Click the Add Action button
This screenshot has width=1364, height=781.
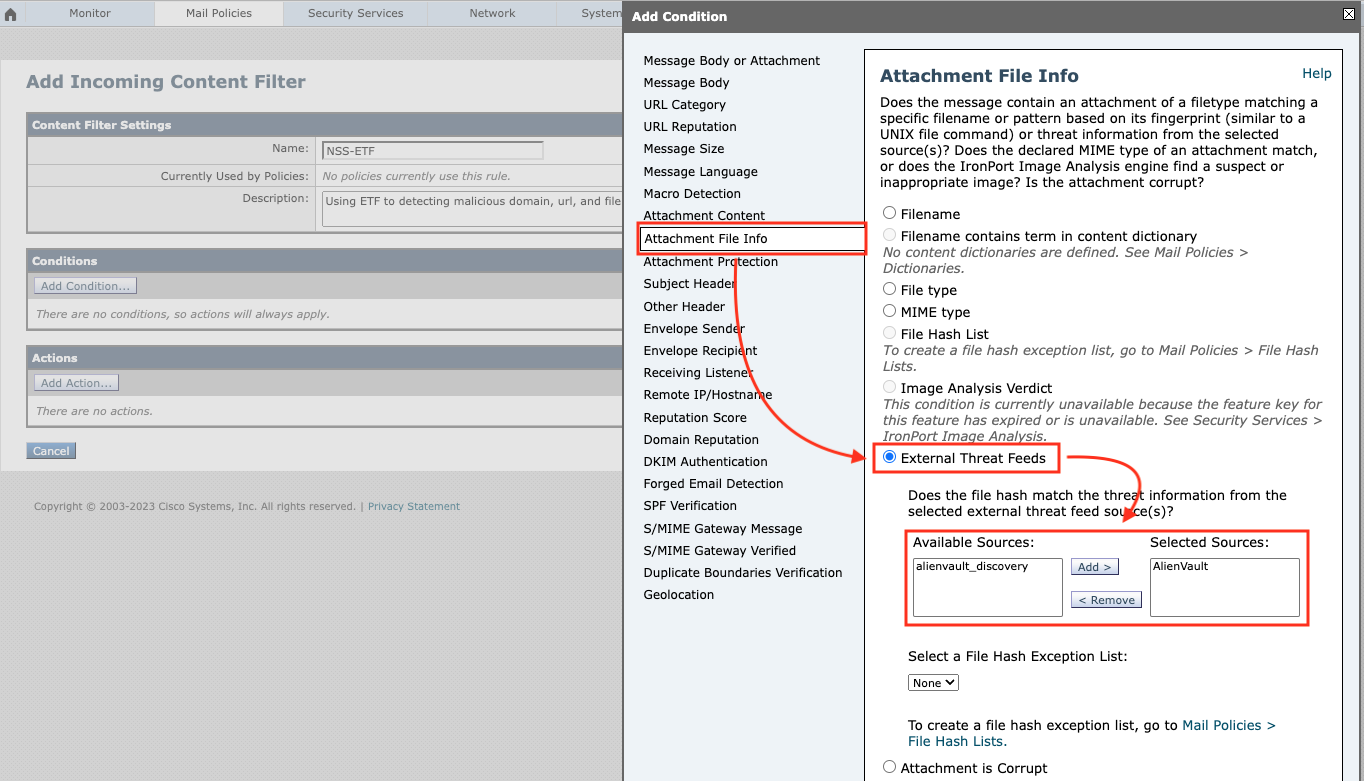(x=75, y=381)
